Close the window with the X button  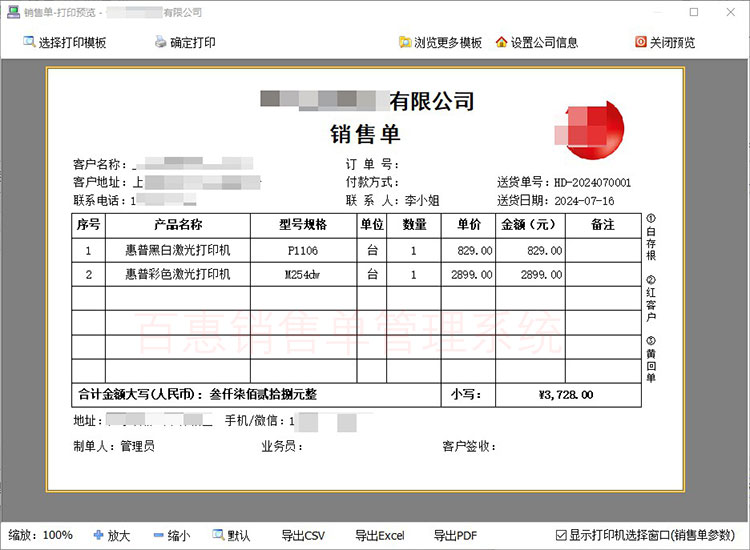pyautogui.click(x=730, y=12)
